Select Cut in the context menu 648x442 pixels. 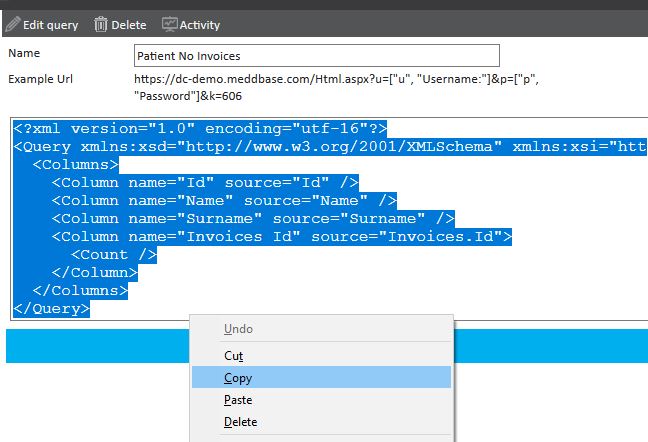(x=233, y=355)
